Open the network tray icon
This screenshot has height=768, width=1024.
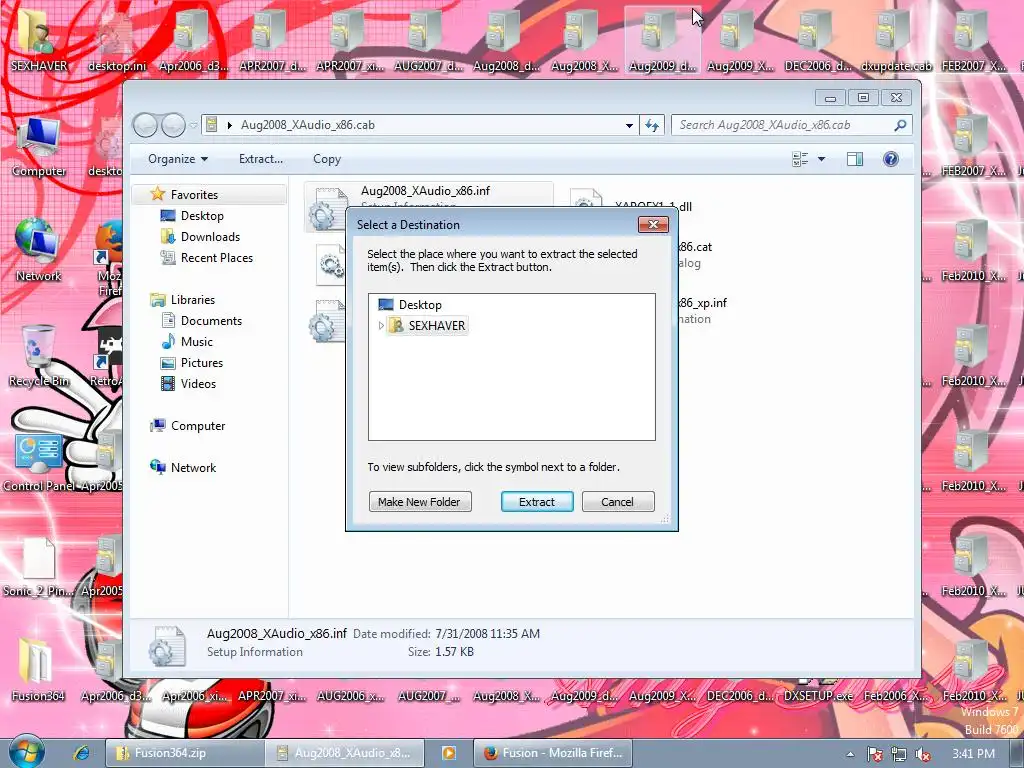pyautogui.click(x=899, y=754)
